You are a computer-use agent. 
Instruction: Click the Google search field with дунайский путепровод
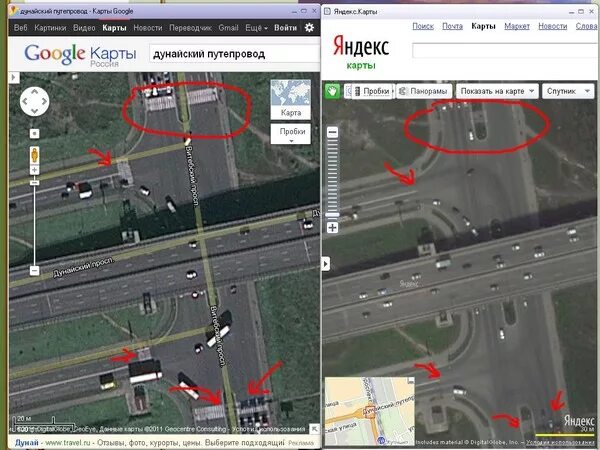(234, 54)
